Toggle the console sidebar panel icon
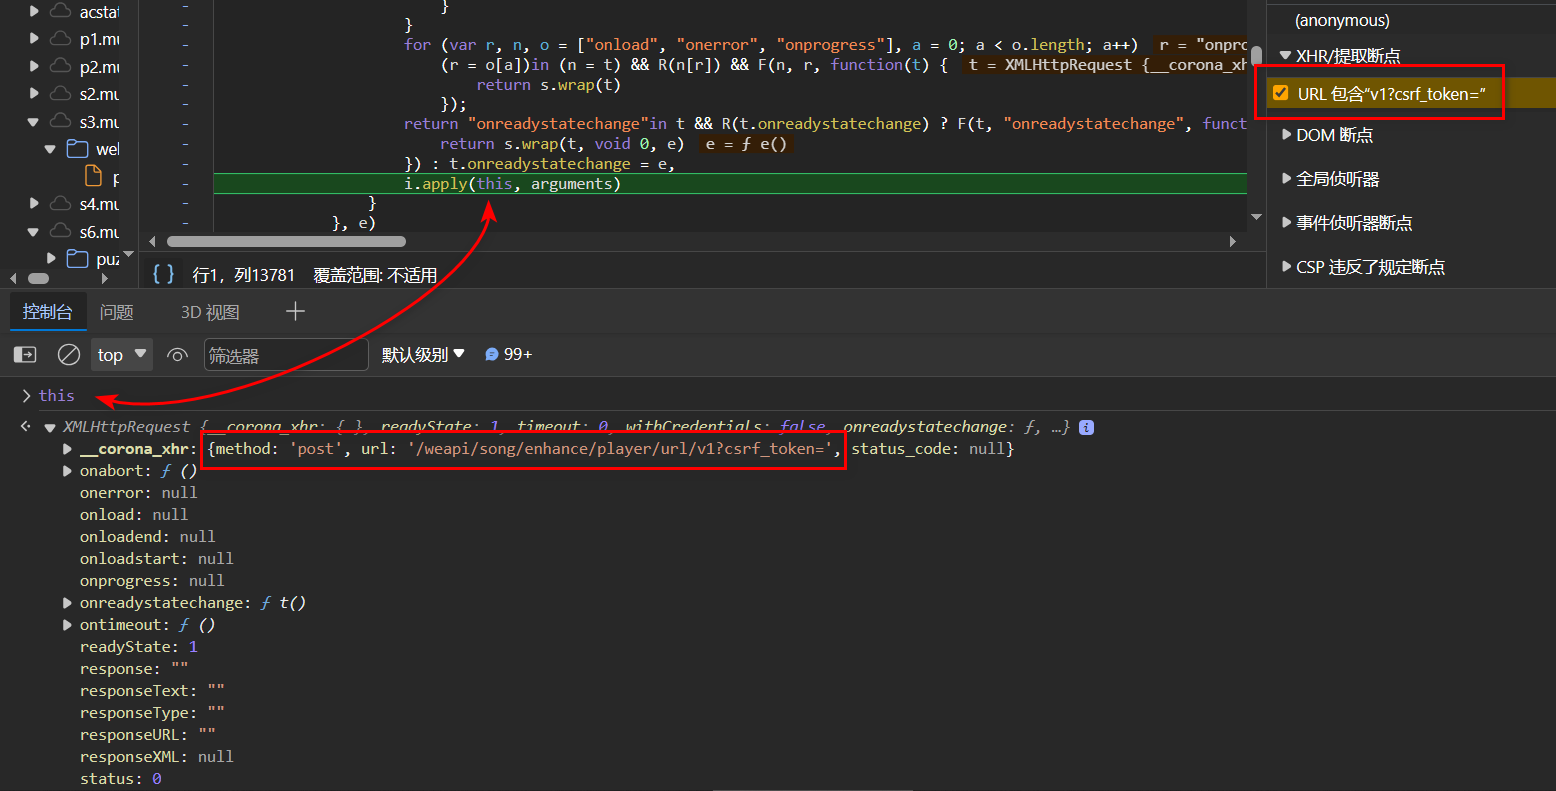Screen dimensions: 1556x791 (25, 355)
